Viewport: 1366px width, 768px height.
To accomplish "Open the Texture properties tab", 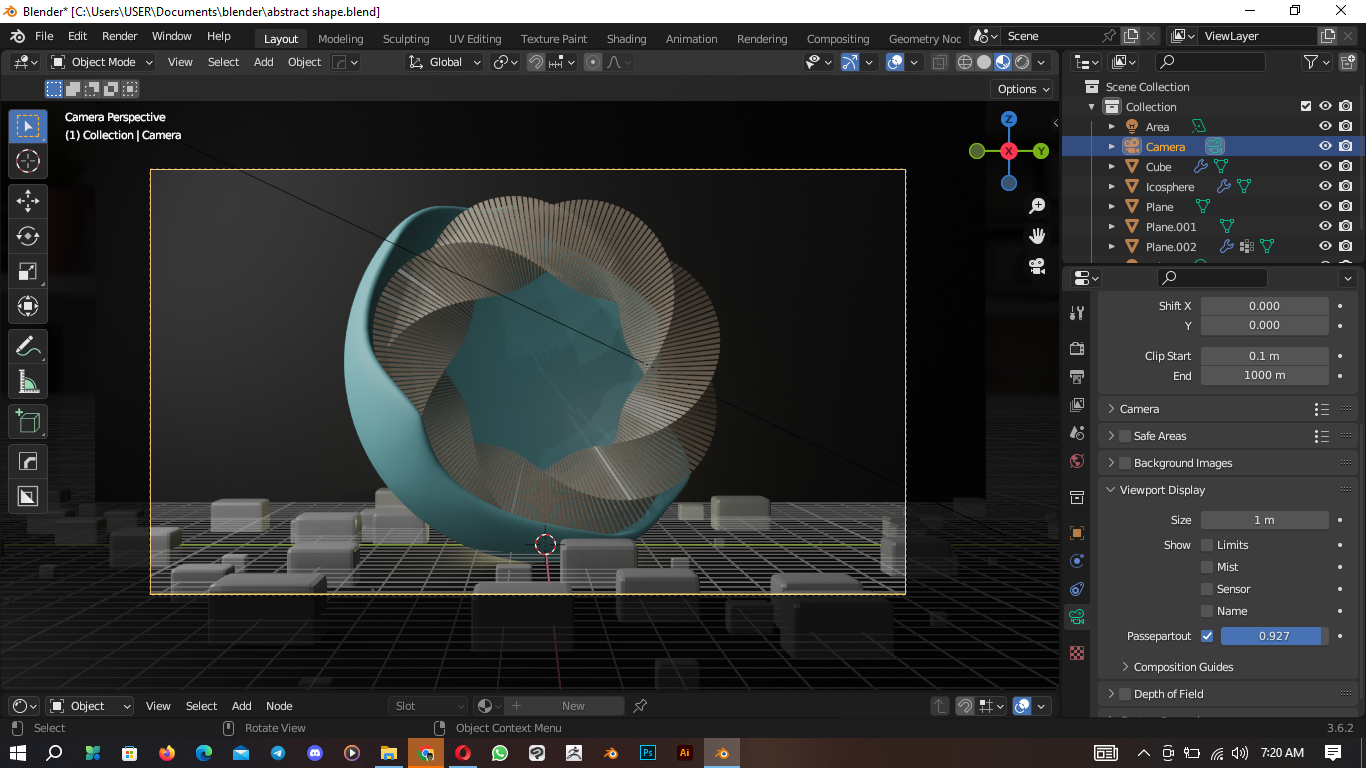I will click(x=1077, y=653).
